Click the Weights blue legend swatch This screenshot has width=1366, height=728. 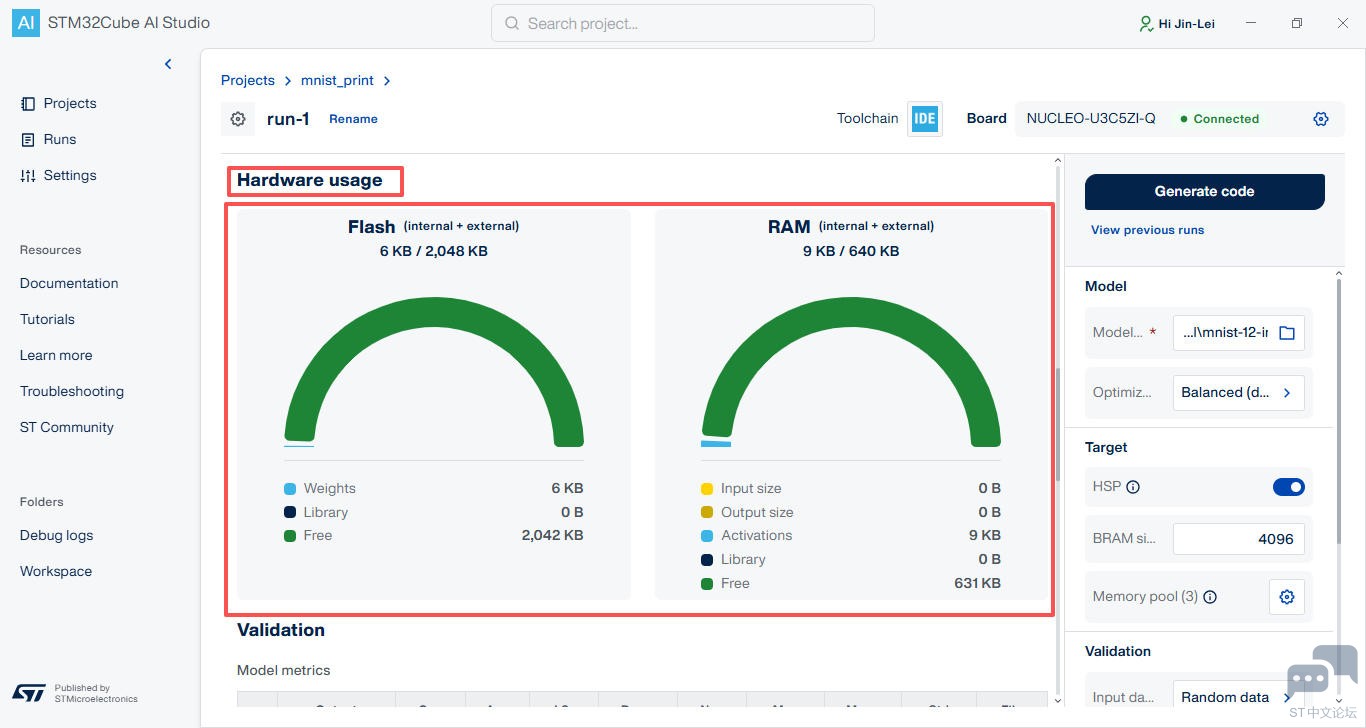pyautogui.click(x=290, y=489)
